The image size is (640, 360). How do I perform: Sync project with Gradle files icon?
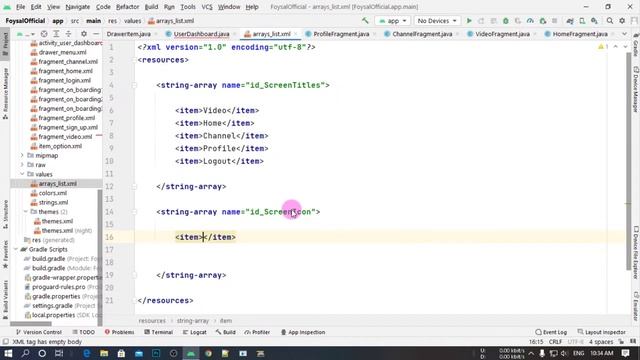click(x=570, y=21)
